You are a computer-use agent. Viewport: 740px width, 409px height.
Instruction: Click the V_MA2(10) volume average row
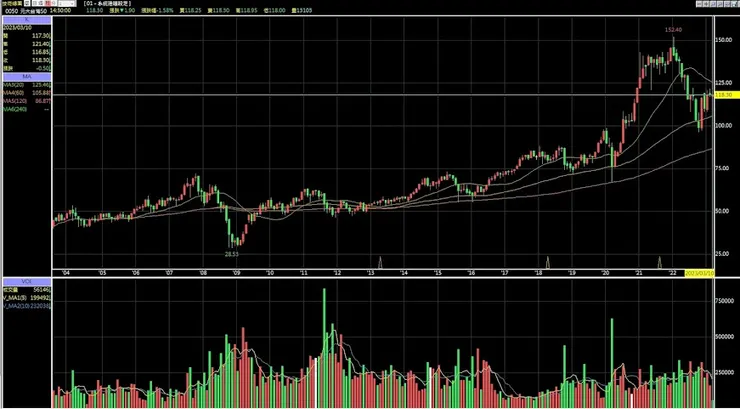point(27,306)
